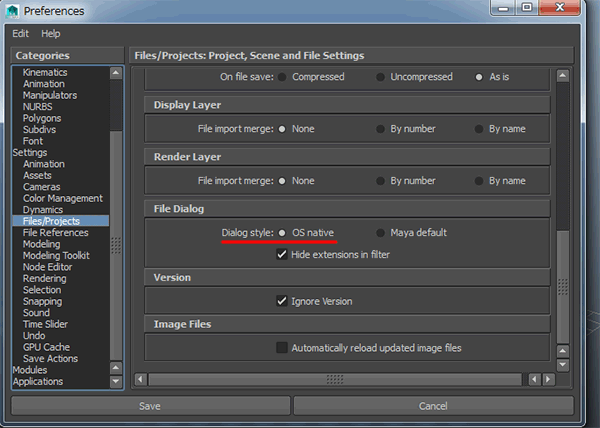Click the Save button
Viewport: 600px width, 428px height.
[148, 406]
